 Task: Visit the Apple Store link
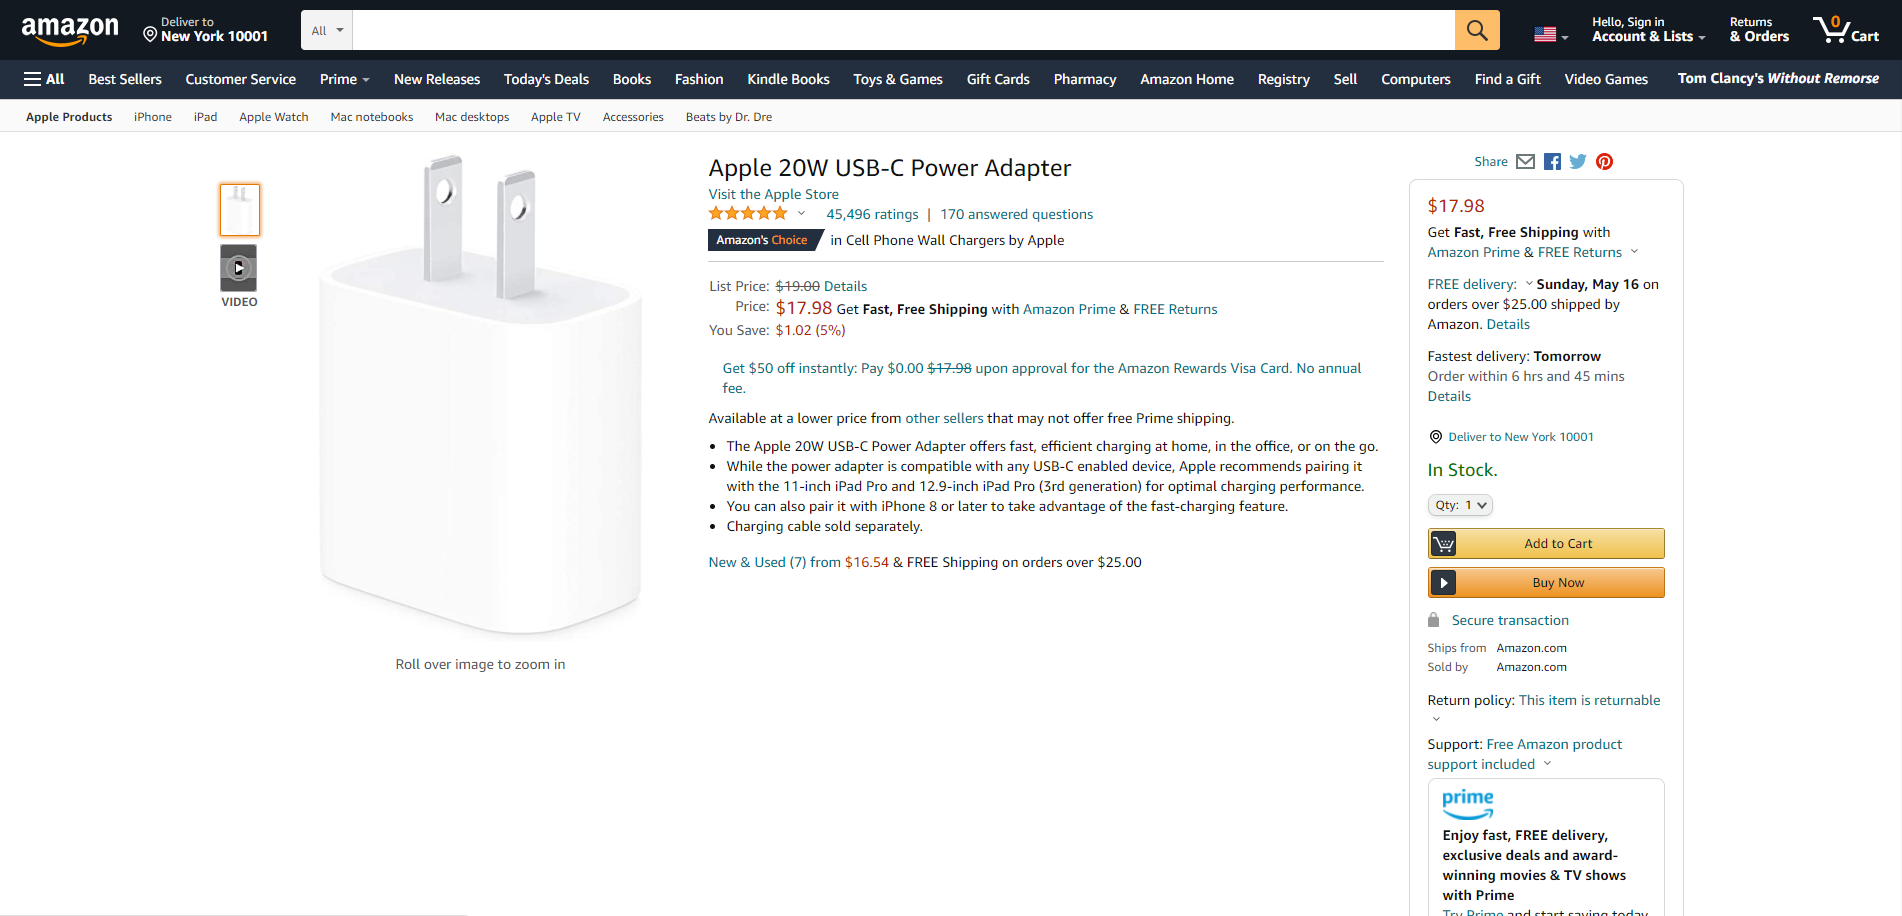point(773,194)
